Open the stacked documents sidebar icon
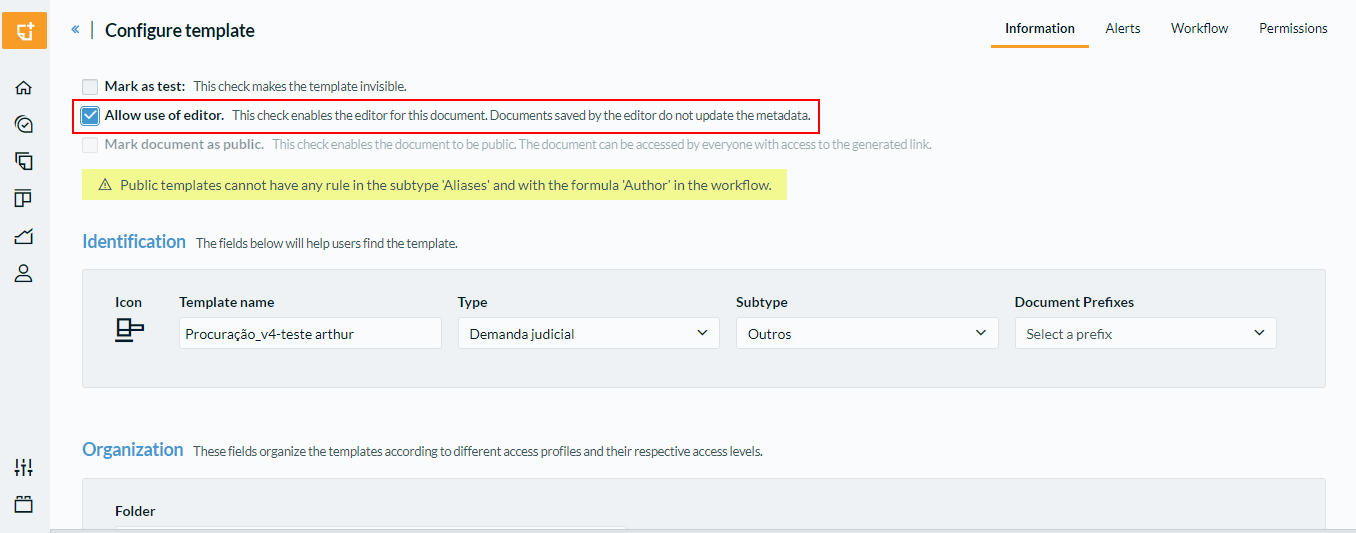The image size is (1356, 533). tap(24, 161)
